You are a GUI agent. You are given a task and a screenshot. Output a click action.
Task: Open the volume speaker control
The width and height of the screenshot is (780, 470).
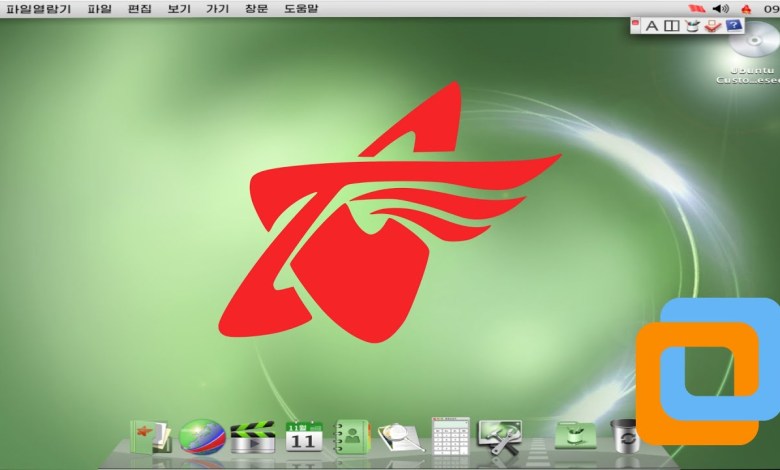click(x=720, y=8)
